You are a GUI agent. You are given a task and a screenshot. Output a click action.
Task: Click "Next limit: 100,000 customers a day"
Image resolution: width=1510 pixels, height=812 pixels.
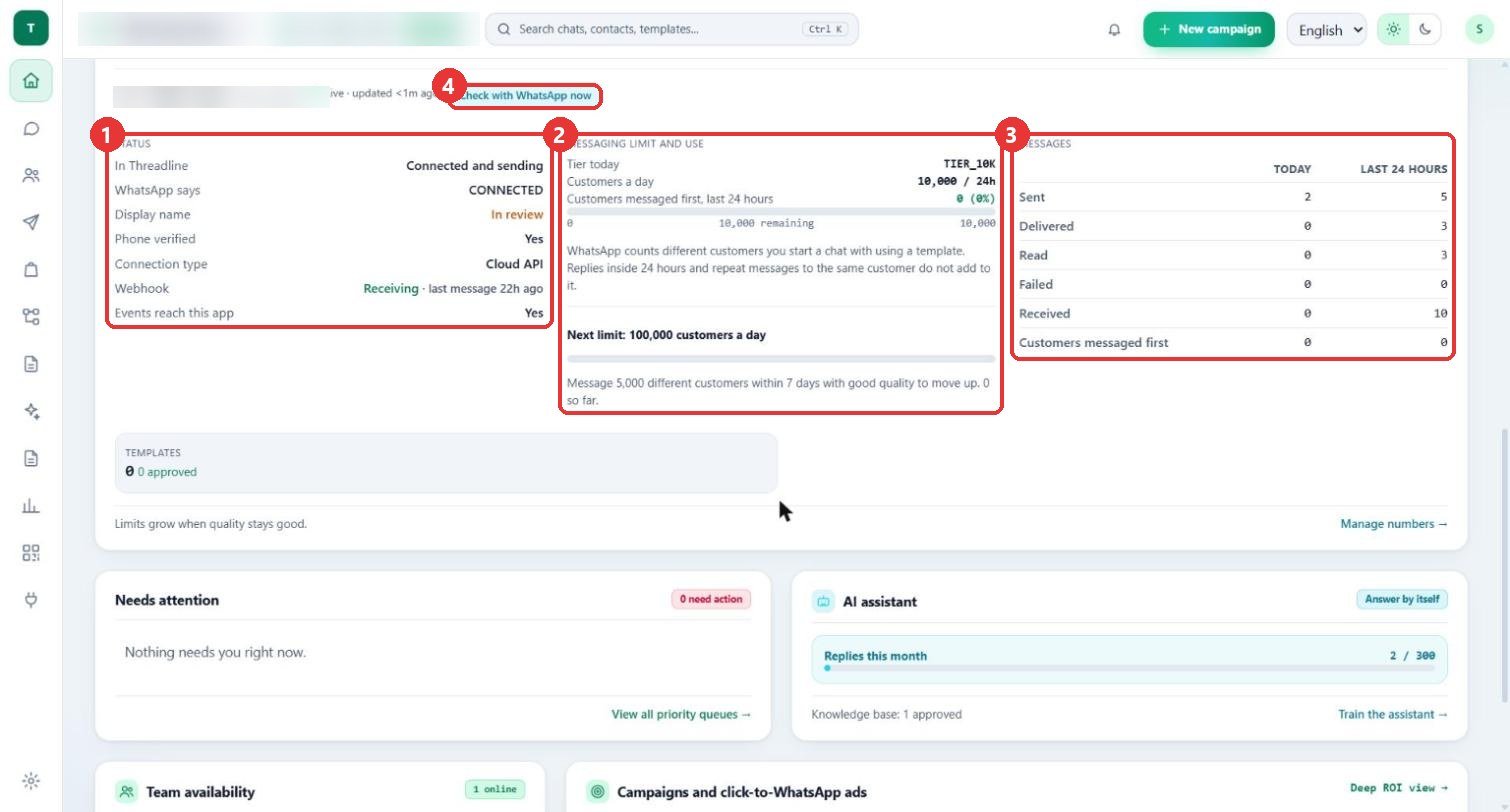pos(666,335)
